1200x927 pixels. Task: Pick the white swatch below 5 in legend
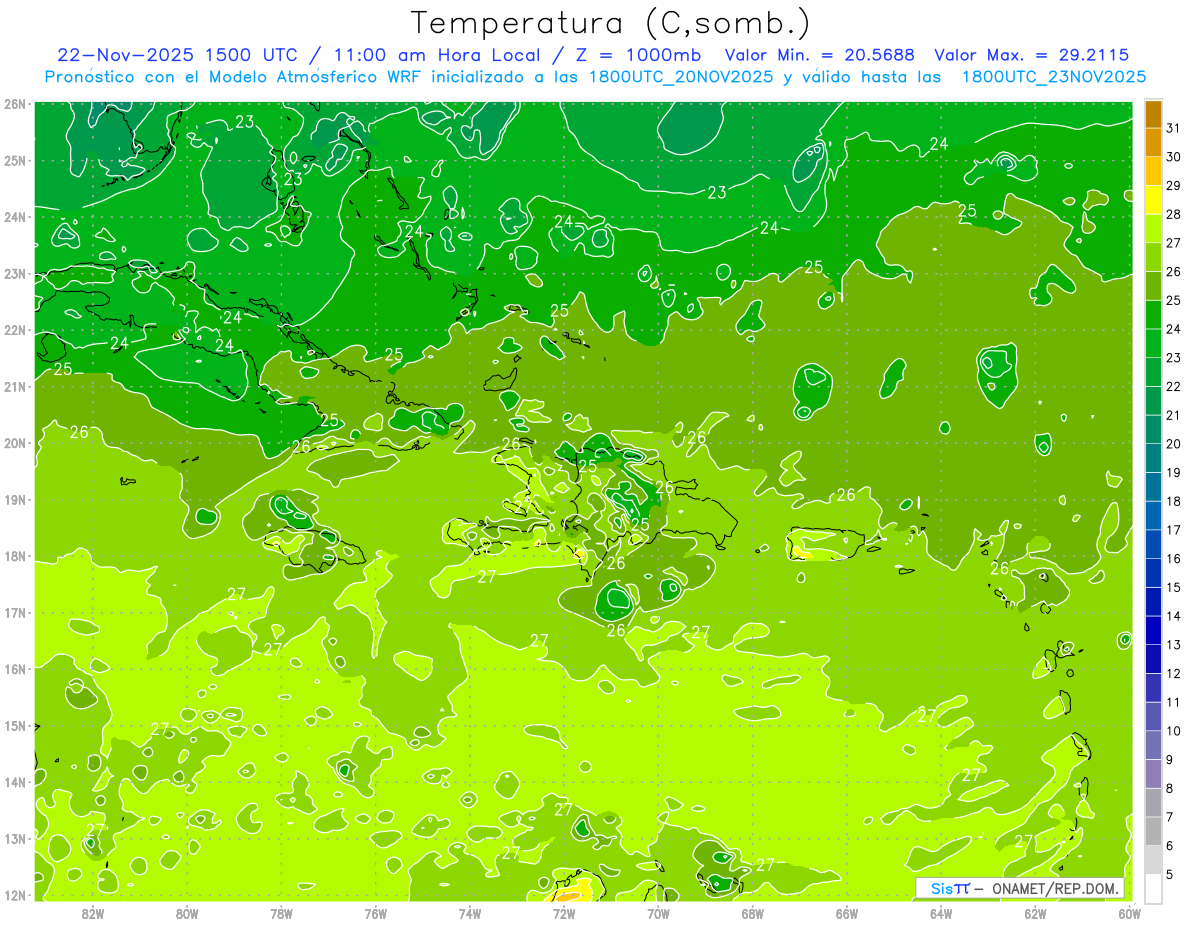pyautogui.click(x=1153, y=888)
